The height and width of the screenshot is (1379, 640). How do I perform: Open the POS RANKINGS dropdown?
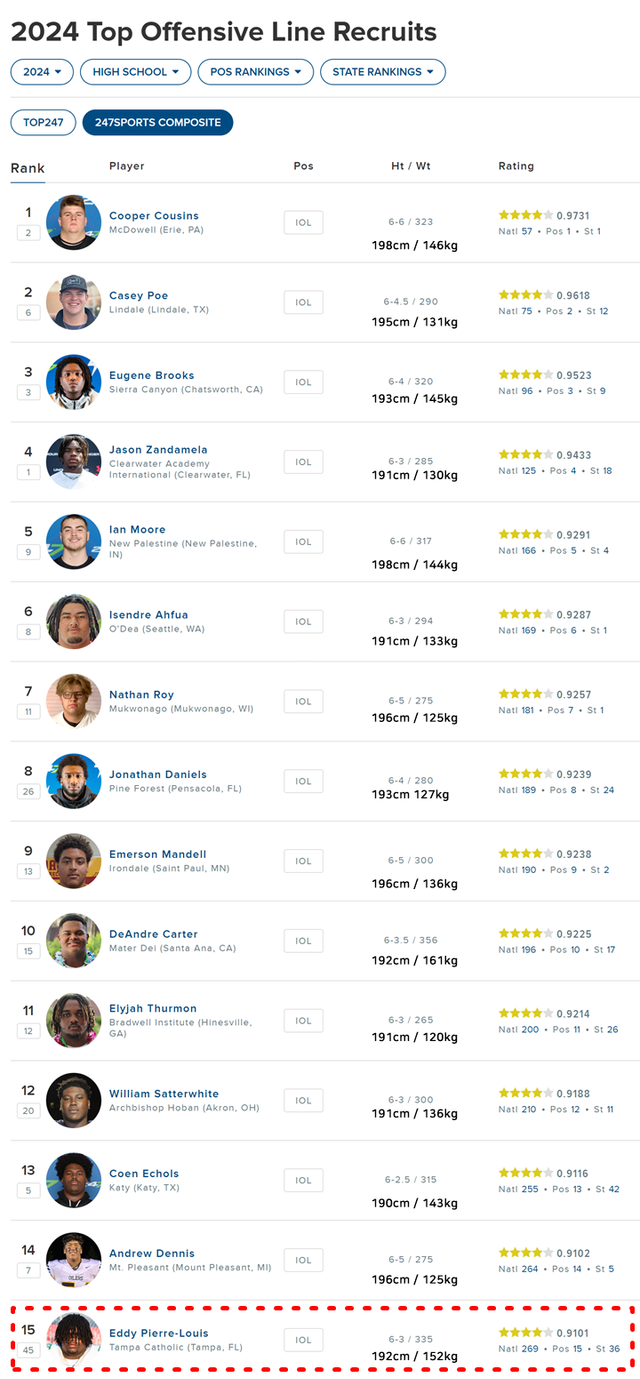(x=255, y=72)
